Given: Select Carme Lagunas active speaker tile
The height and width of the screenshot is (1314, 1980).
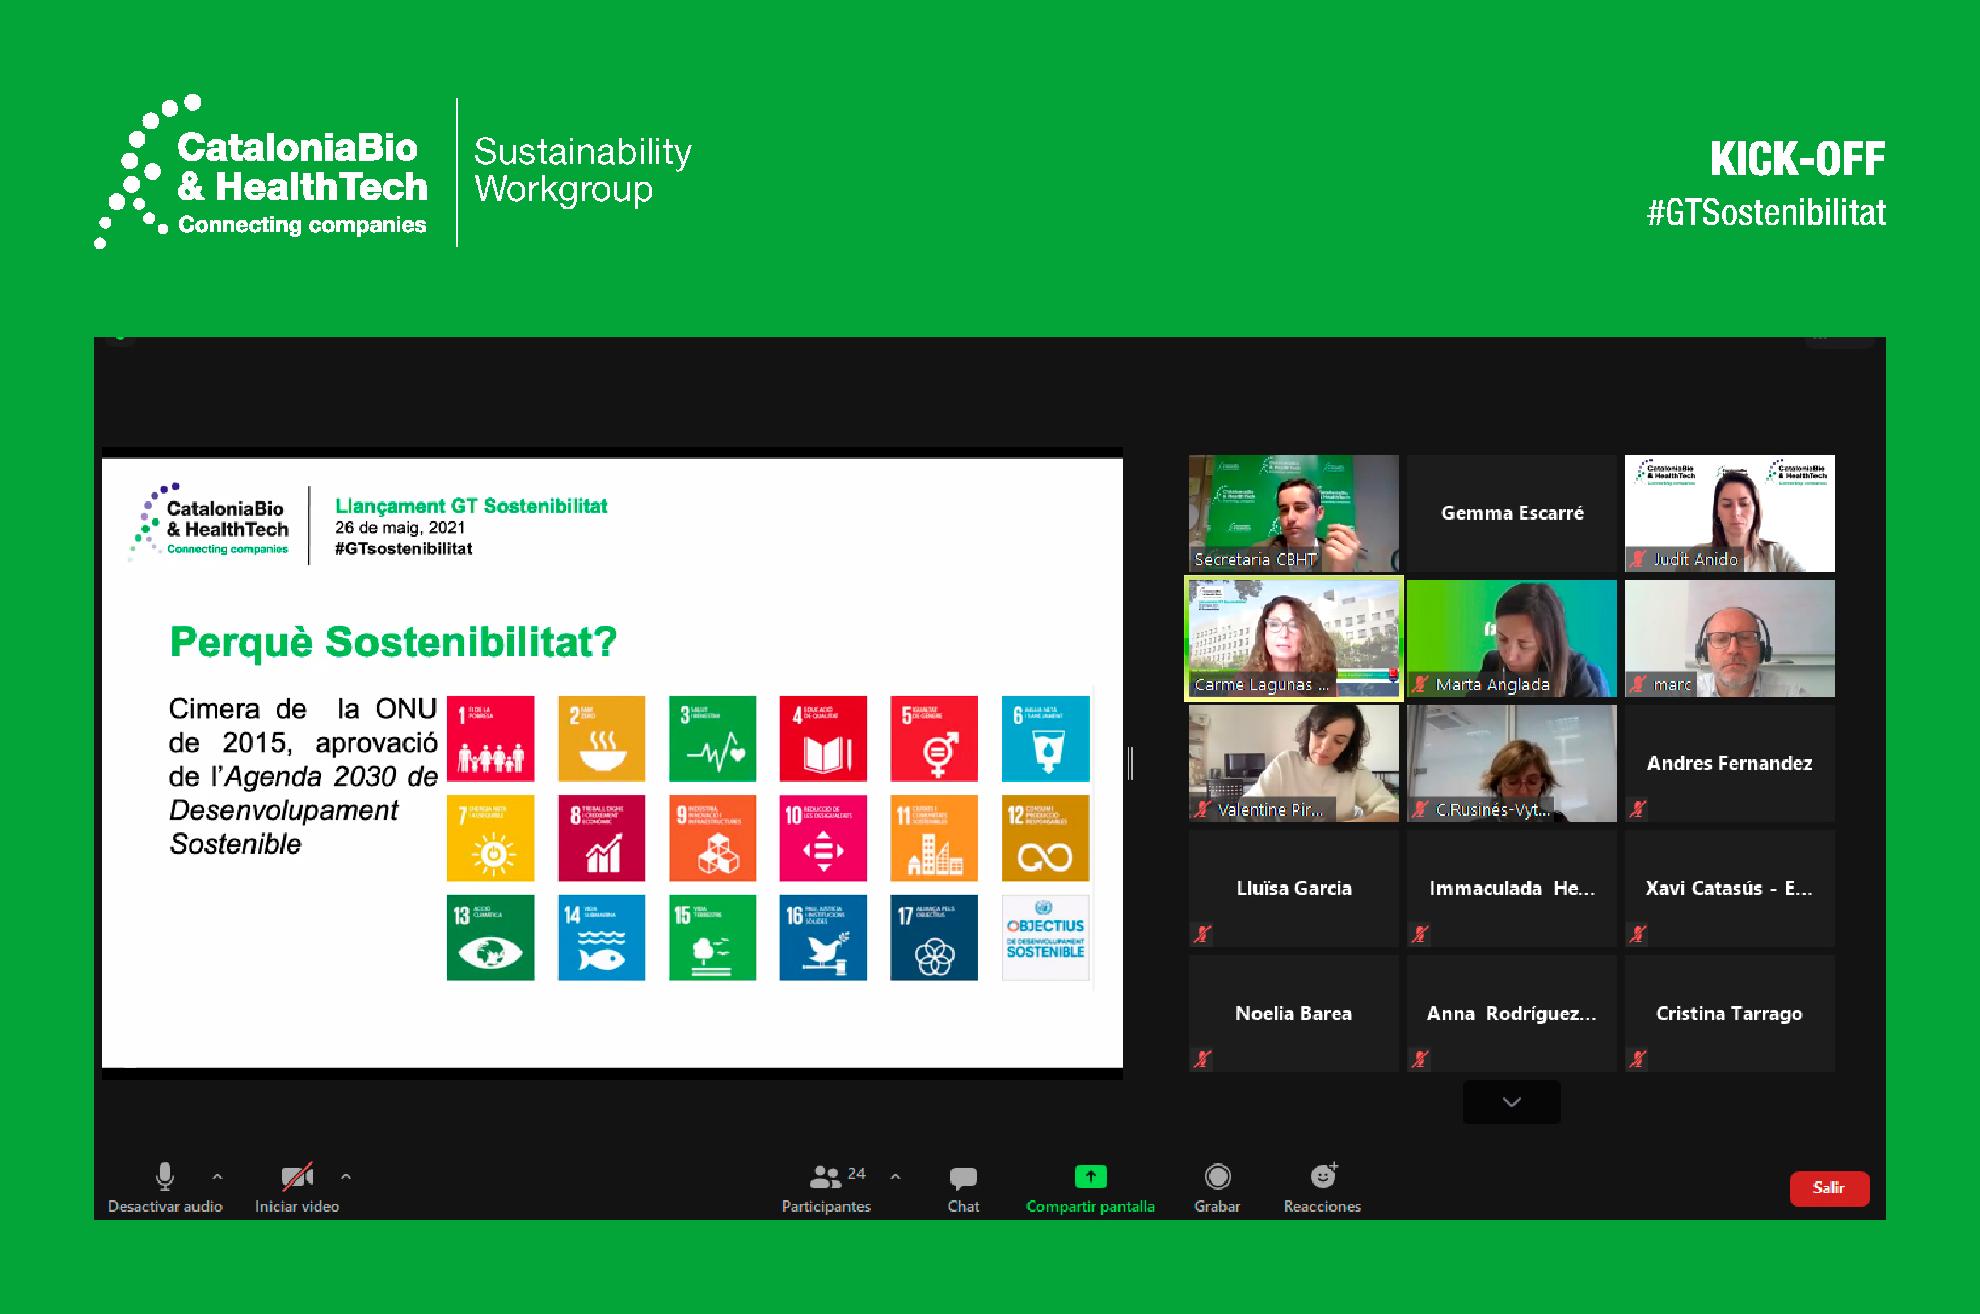Looking at the screenshot, I should [x=1293, y=638].
